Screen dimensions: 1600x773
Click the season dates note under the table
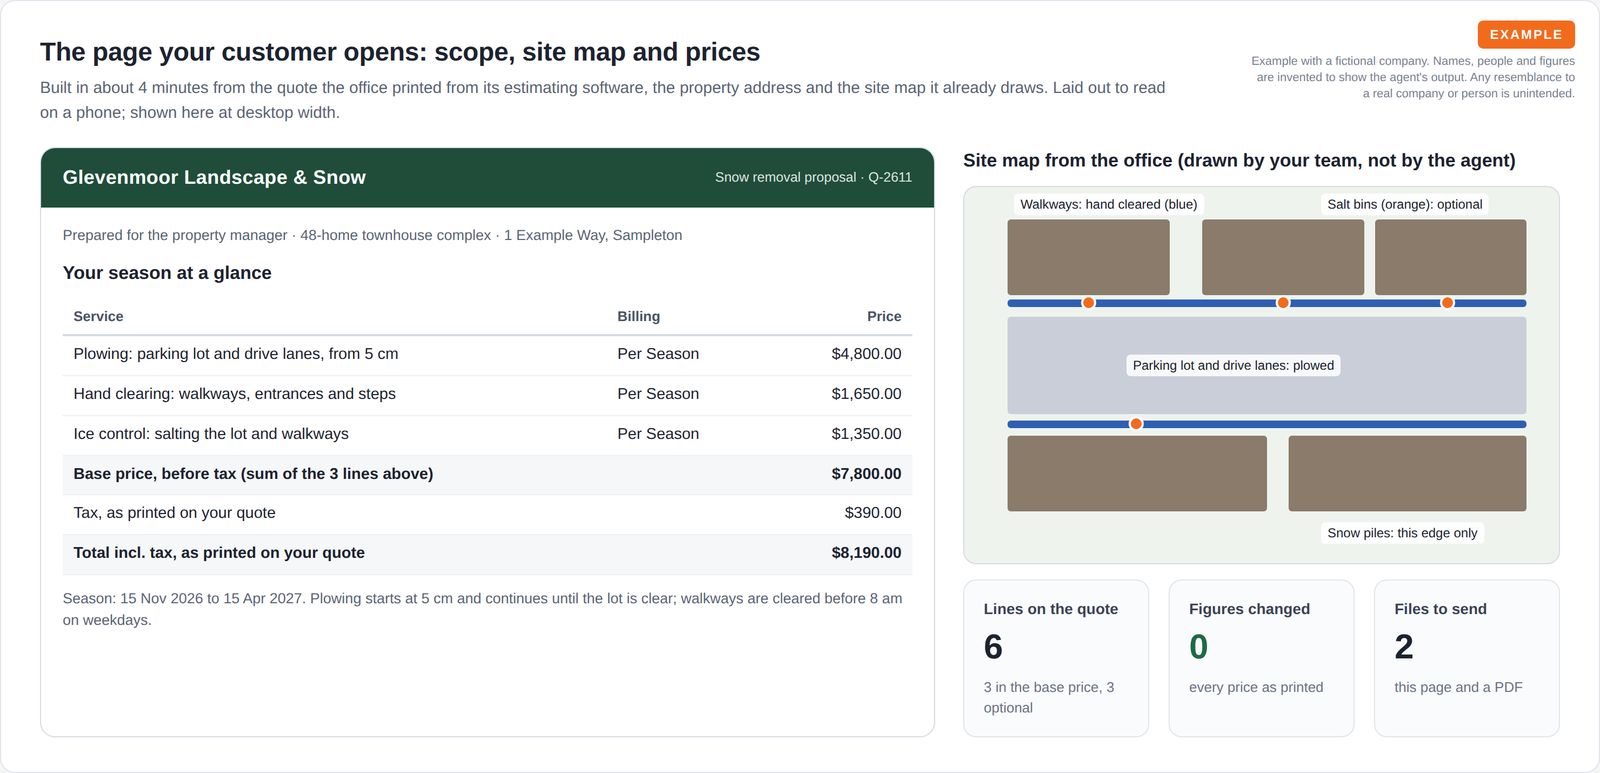[483, 609]
